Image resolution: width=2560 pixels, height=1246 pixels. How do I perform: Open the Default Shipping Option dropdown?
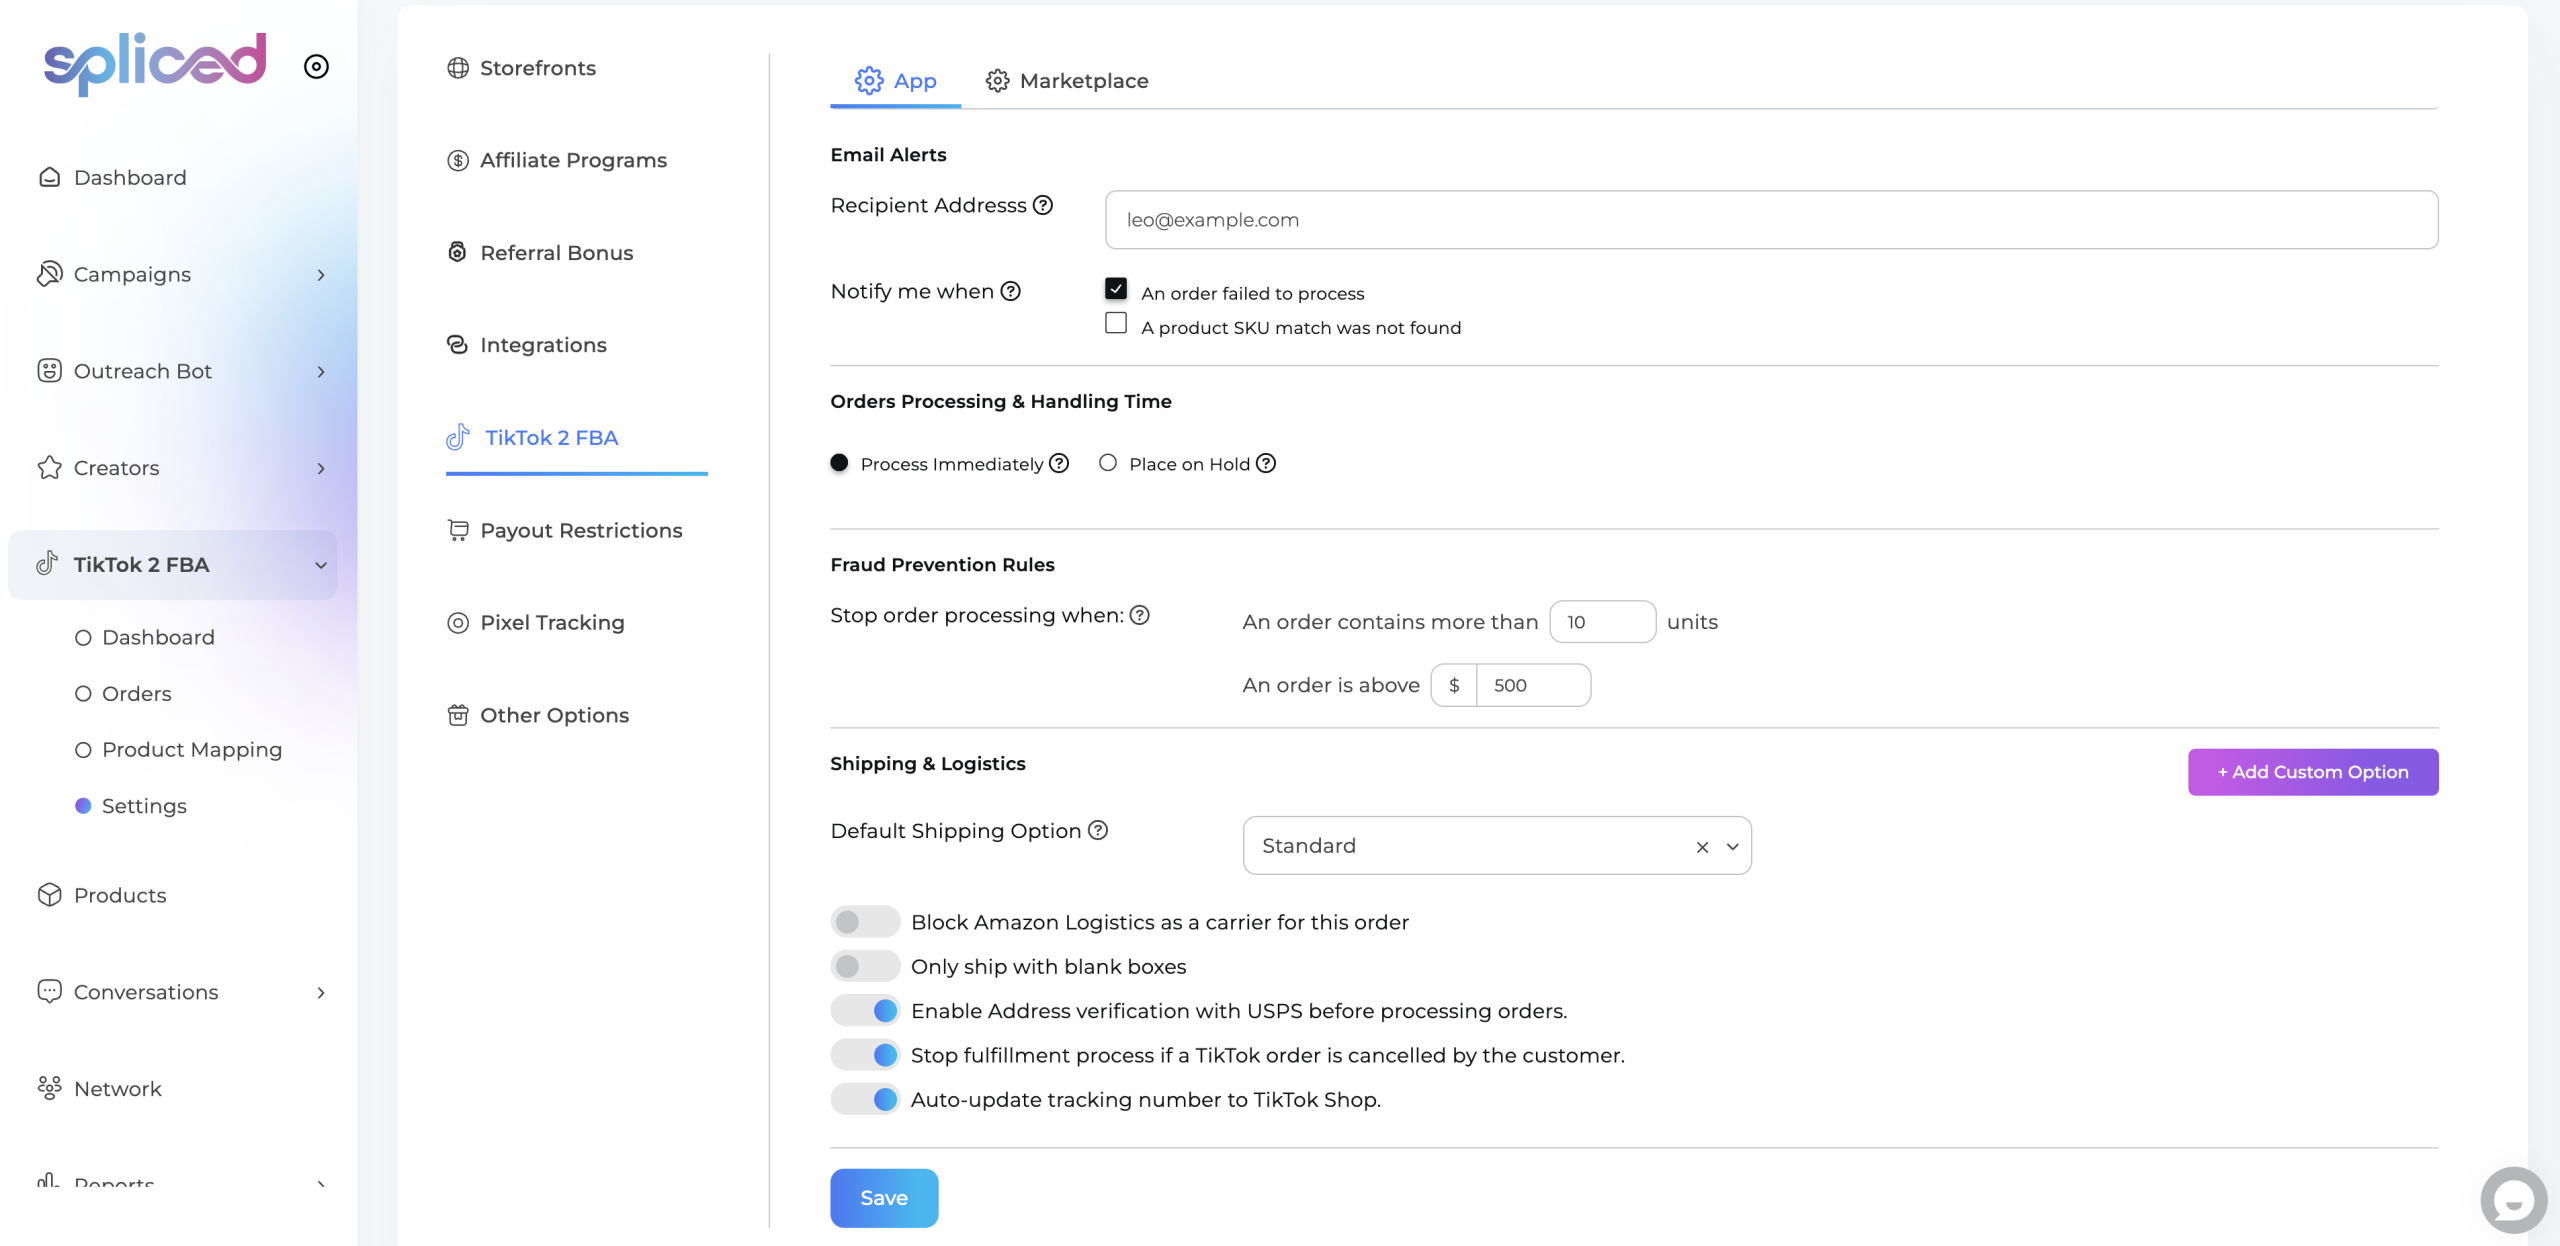coord(1733,847)
